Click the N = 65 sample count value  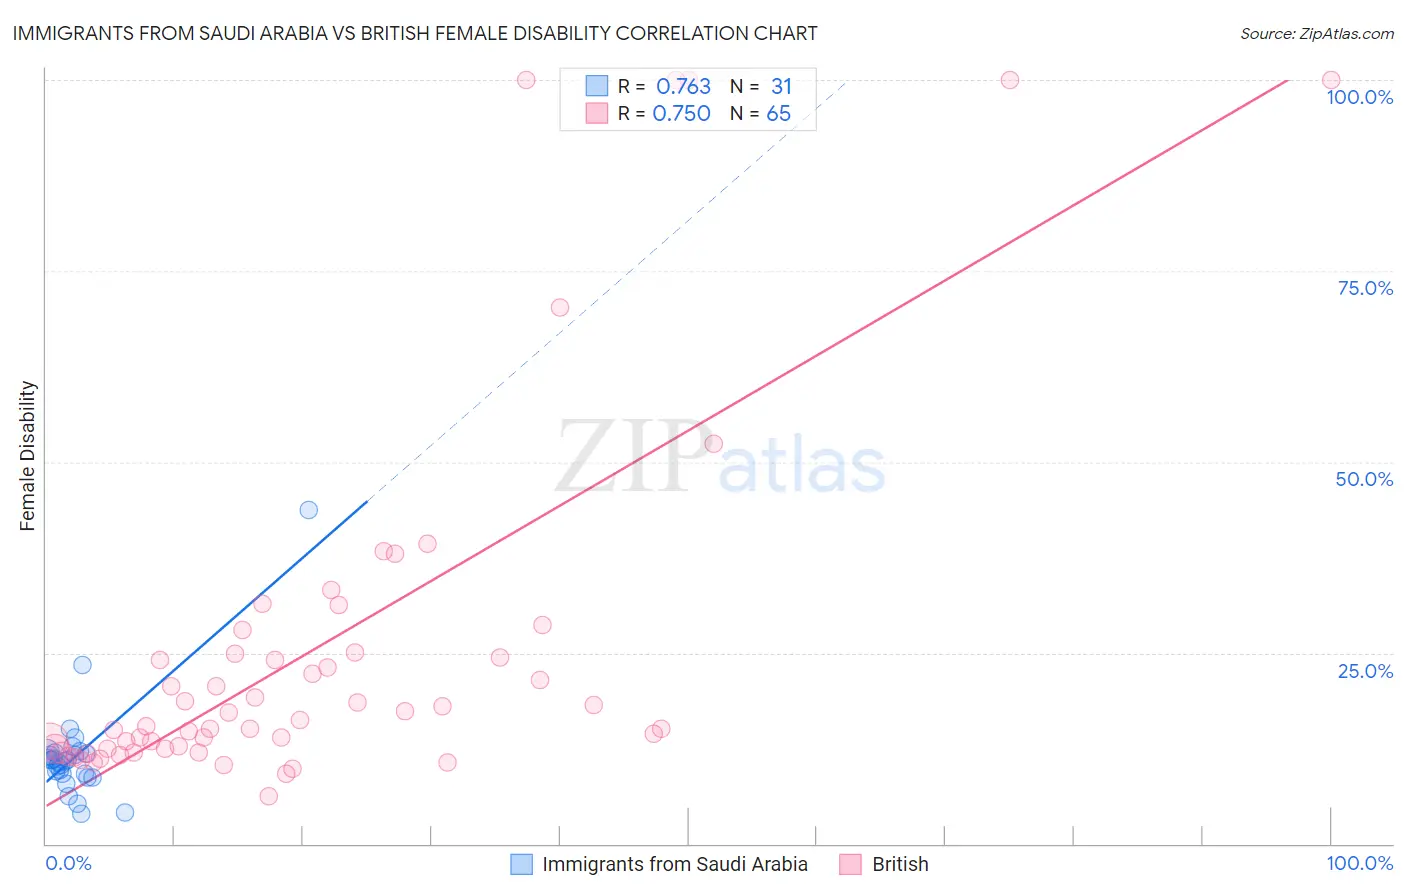[x=760, y=113]
